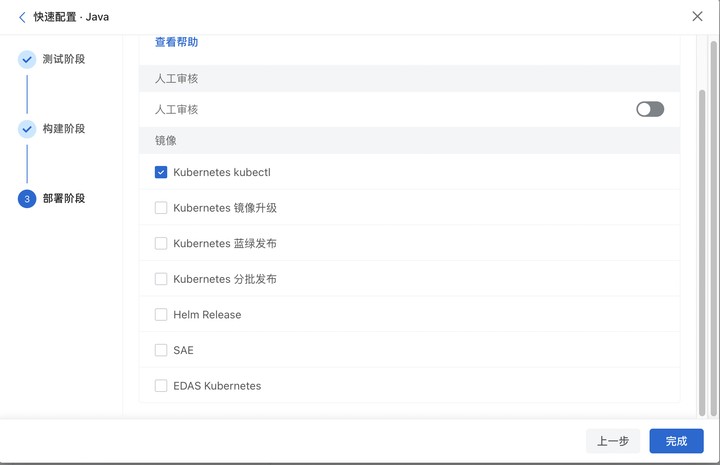The width and height of the screenshot is (720, 465).
Task: Check the Helm Release checkbox
Action: [x=161, y=314]
